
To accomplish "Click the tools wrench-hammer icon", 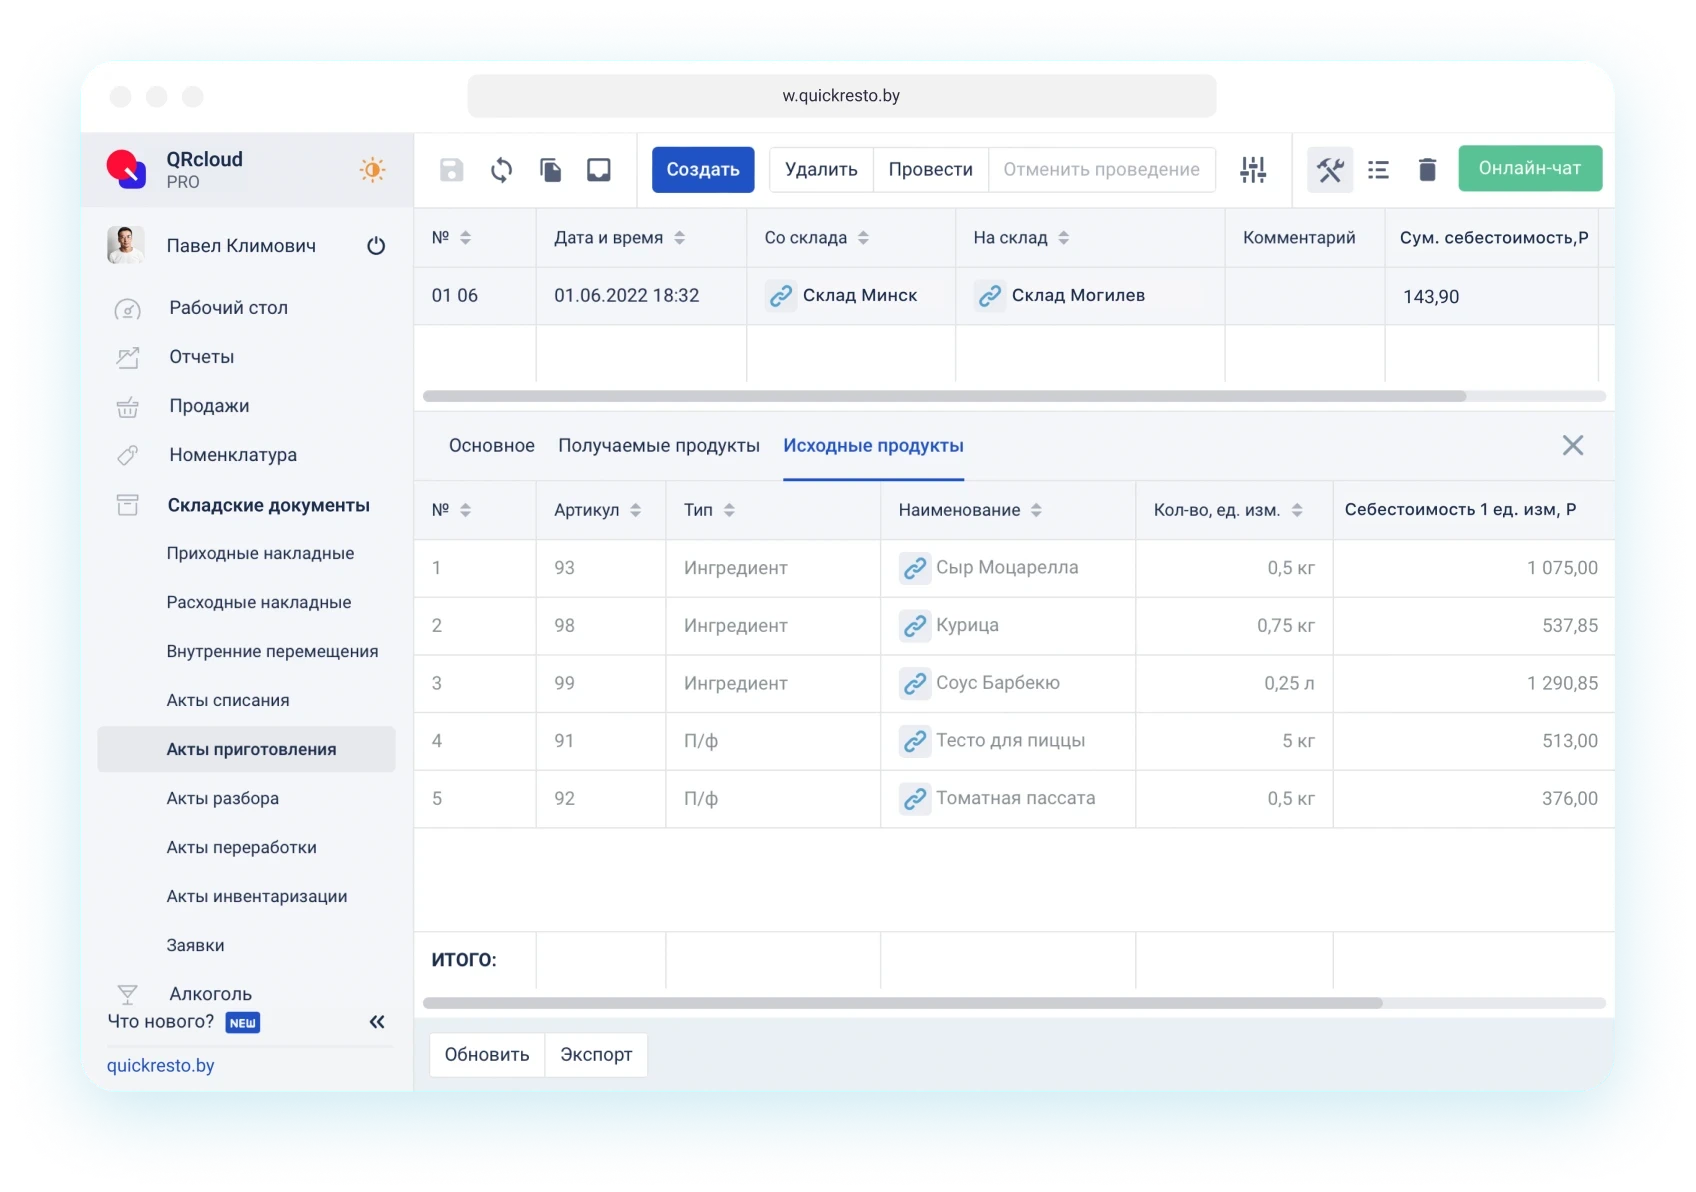I will click(x=1330, y=170).
